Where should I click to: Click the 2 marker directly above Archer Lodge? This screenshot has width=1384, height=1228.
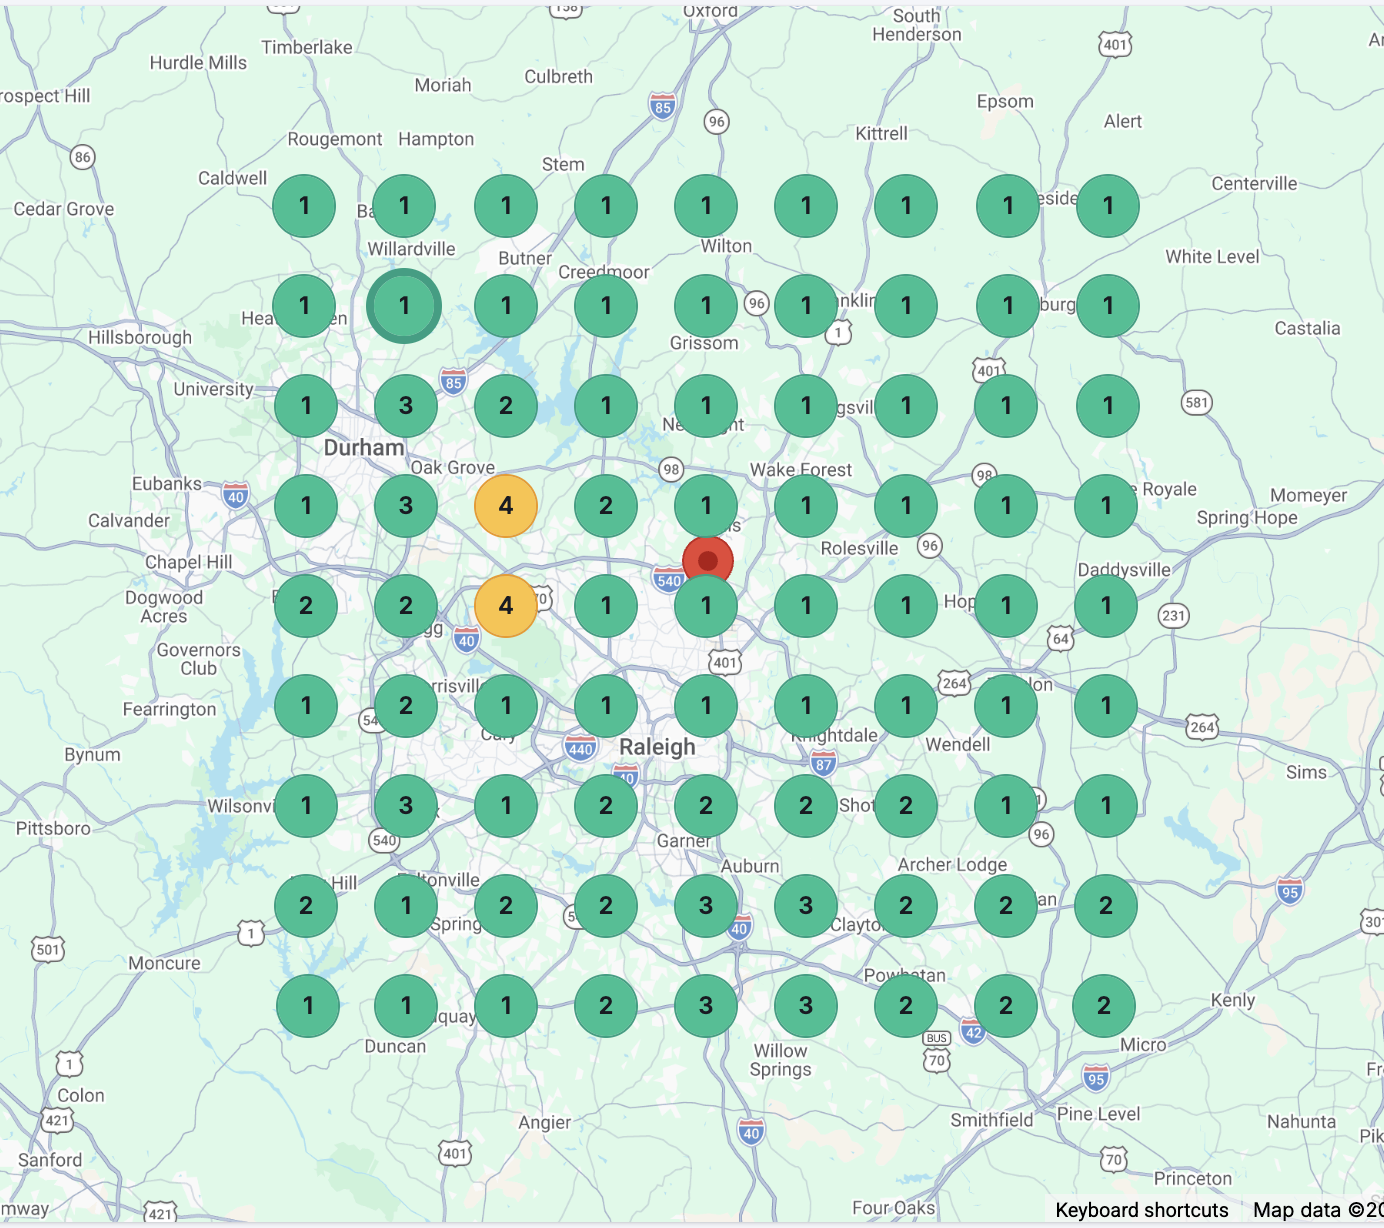[x=906, y=806]
